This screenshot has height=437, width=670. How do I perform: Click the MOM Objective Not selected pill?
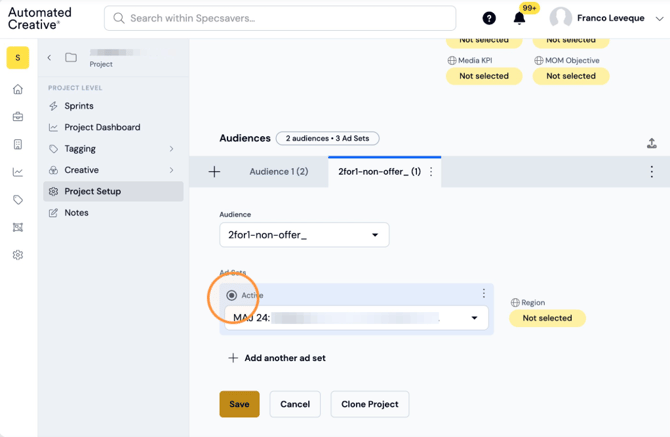point(571,76)
